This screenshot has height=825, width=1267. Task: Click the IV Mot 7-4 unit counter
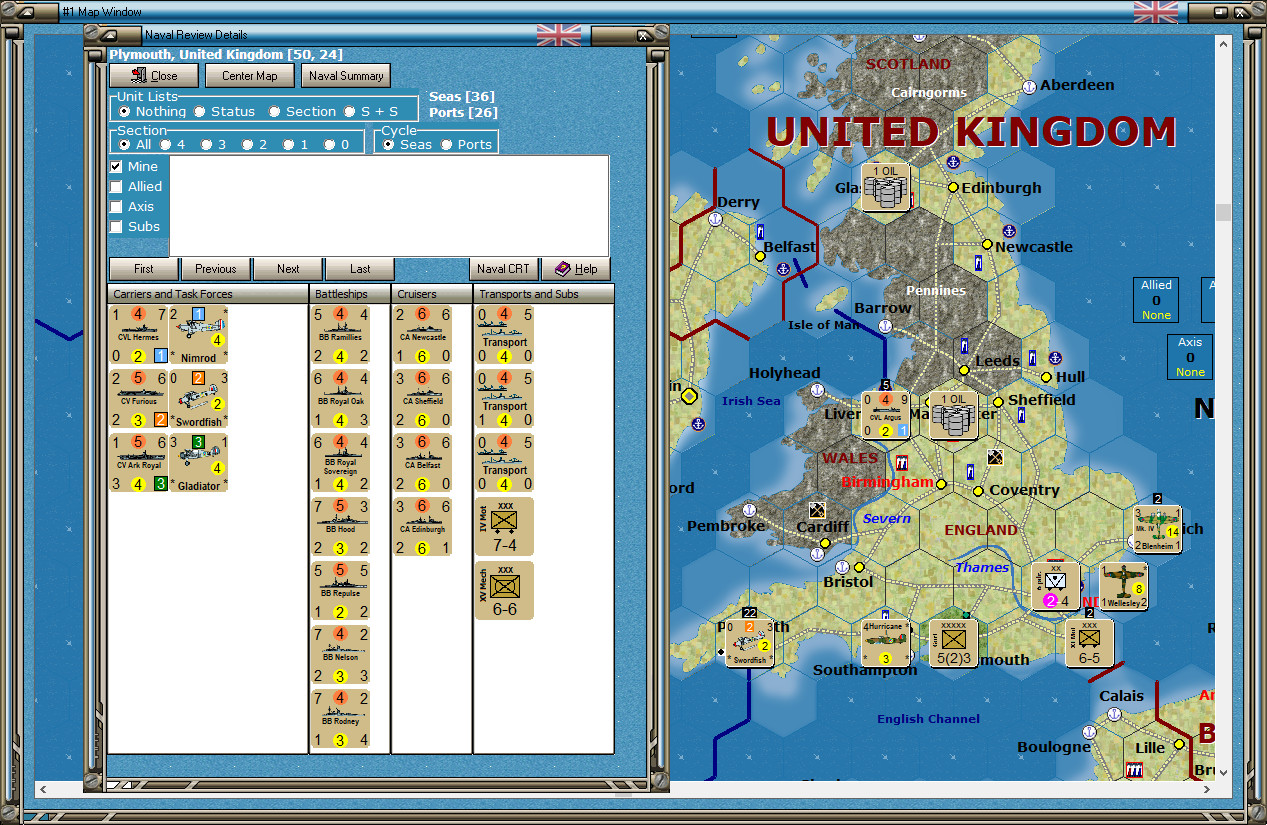[x=504, y=526]
